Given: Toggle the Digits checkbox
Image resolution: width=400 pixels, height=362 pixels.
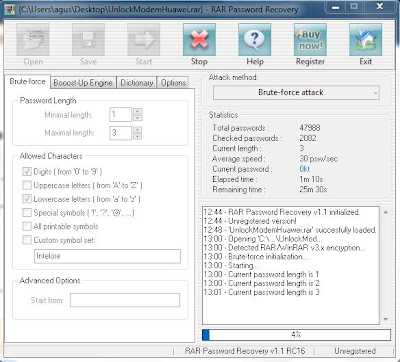Looking at the screenshot, I should pyautogui.click(x=27, y=172).
